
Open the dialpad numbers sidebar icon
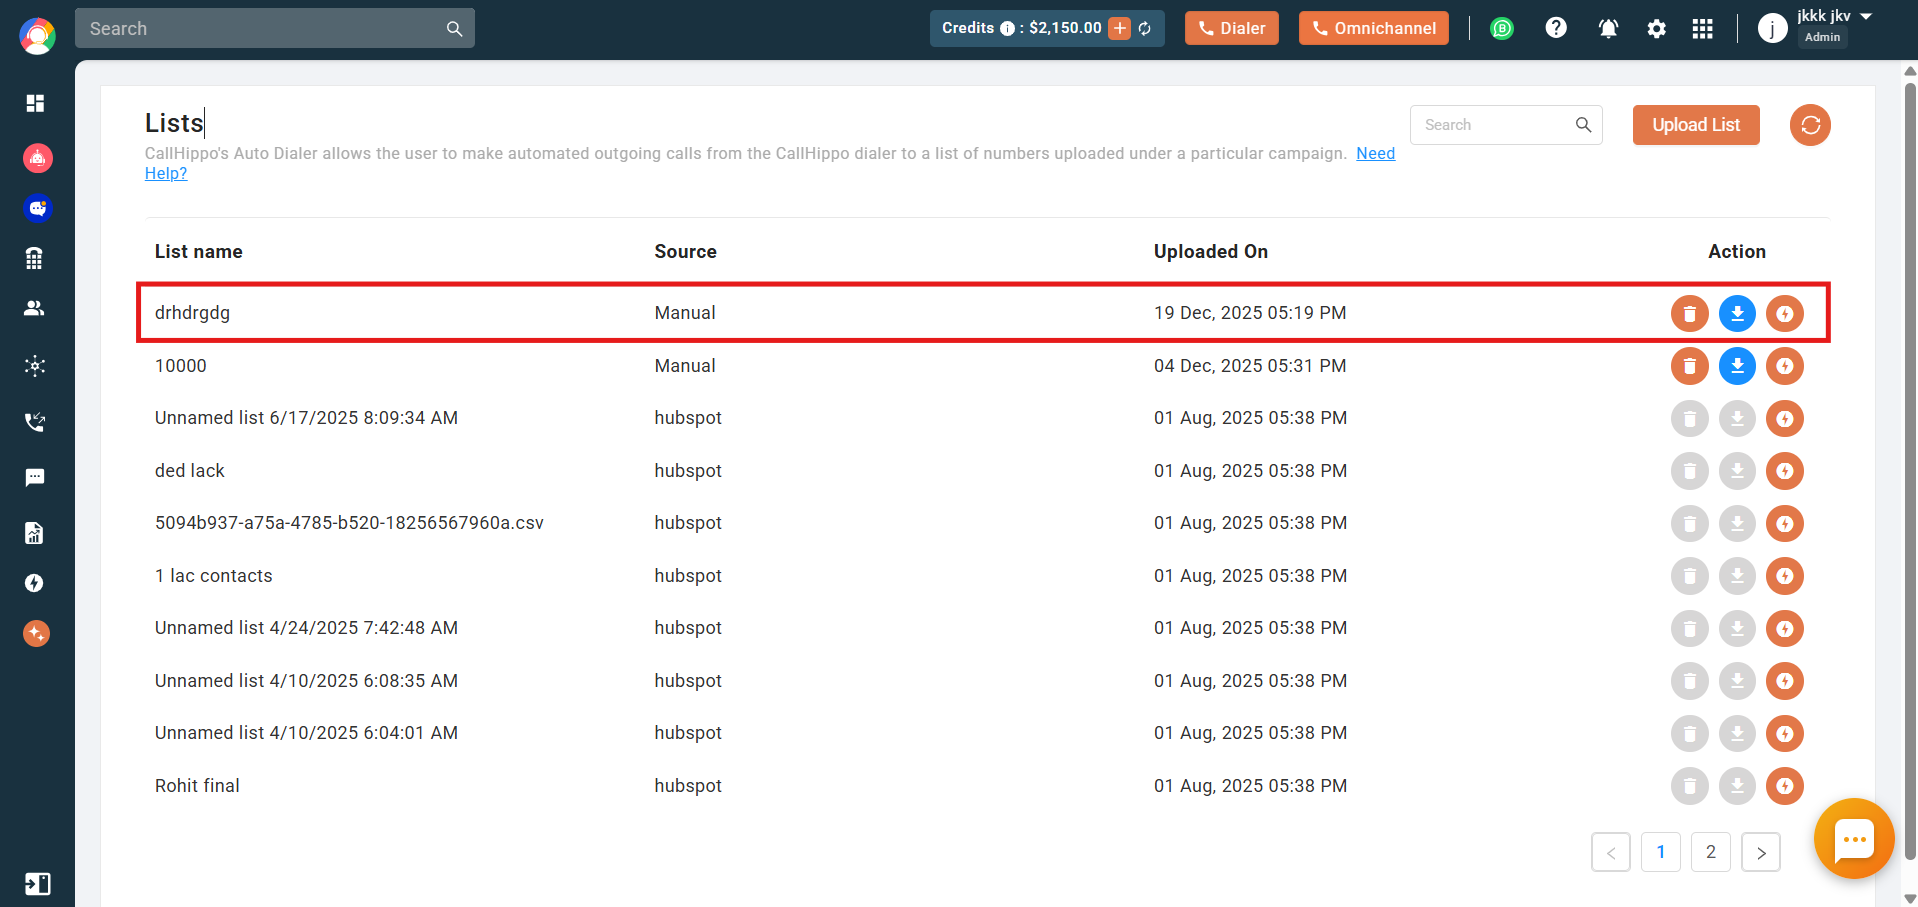(35, 258)
